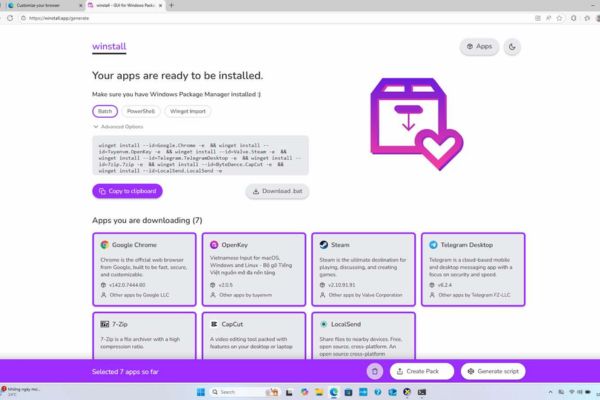Expand Advanced Options

pos(118,127)
